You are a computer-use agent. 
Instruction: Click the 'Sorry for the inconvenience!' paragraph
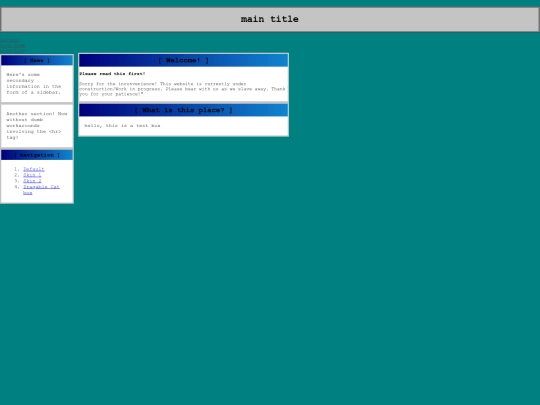click(x=182, y=89)
